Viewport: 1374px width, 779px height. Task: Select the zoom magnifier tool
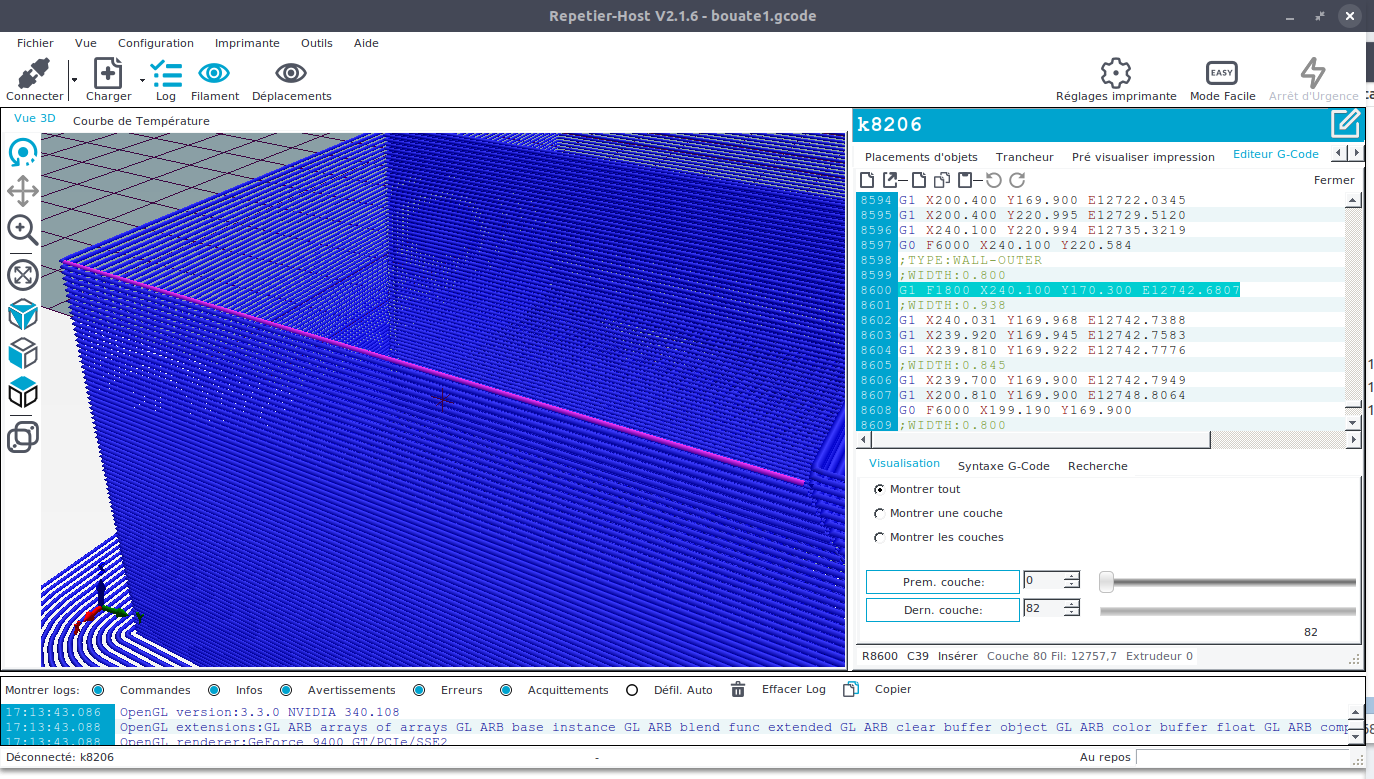coord(23,230)
